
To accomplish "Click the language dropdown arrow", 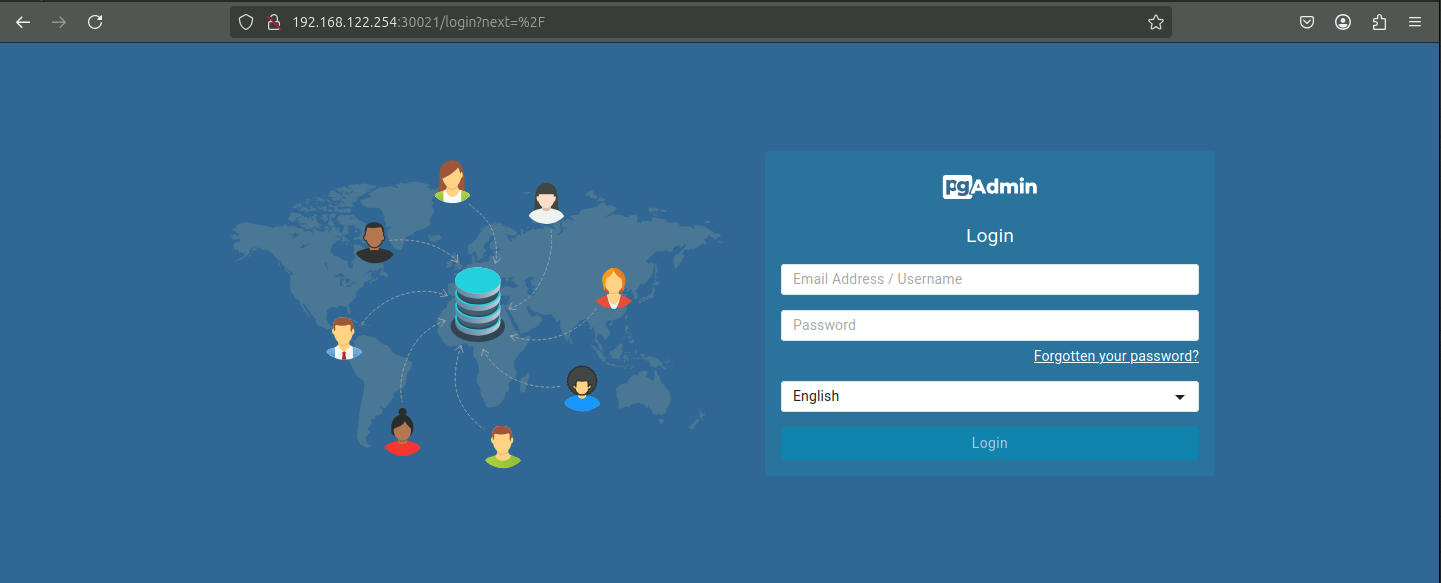I will point(1180,397).
